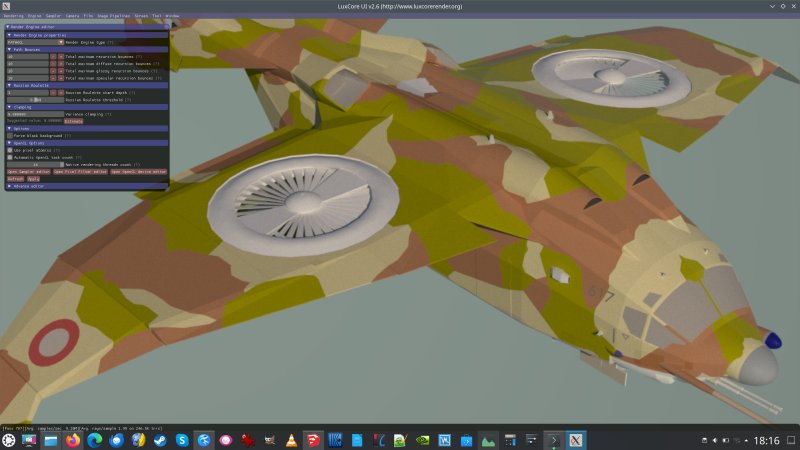This screenshot has width=800, height=450.
Task: Increase maximum glossy recursion bounces
Action: pyautogui.click(x=61, y=71)
